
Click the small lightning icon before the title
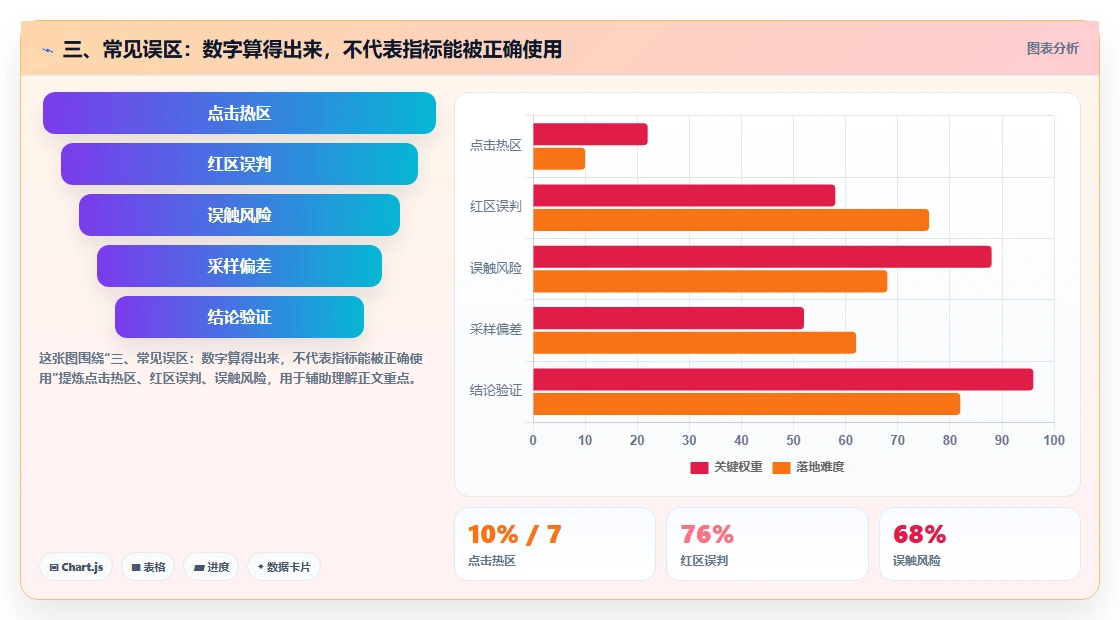[x=48, y=50]
